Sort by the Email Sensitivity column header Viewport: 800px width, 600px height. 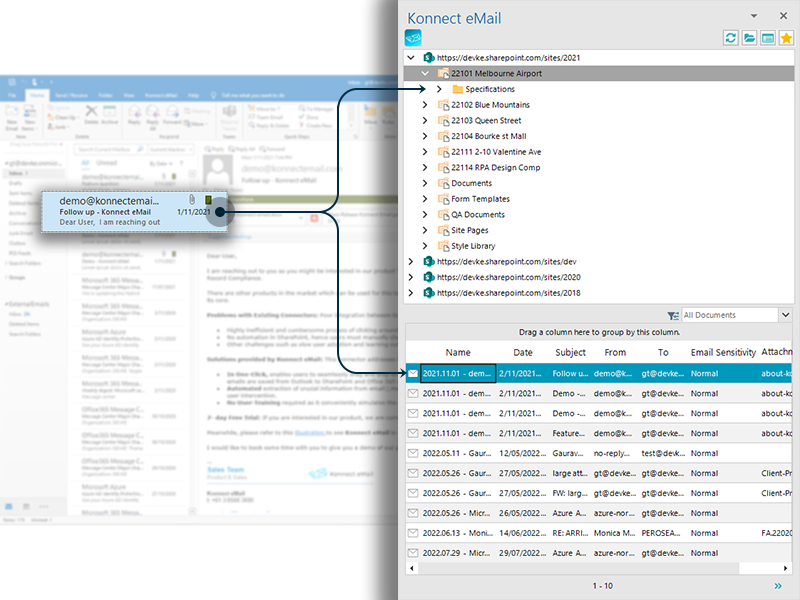723,353
